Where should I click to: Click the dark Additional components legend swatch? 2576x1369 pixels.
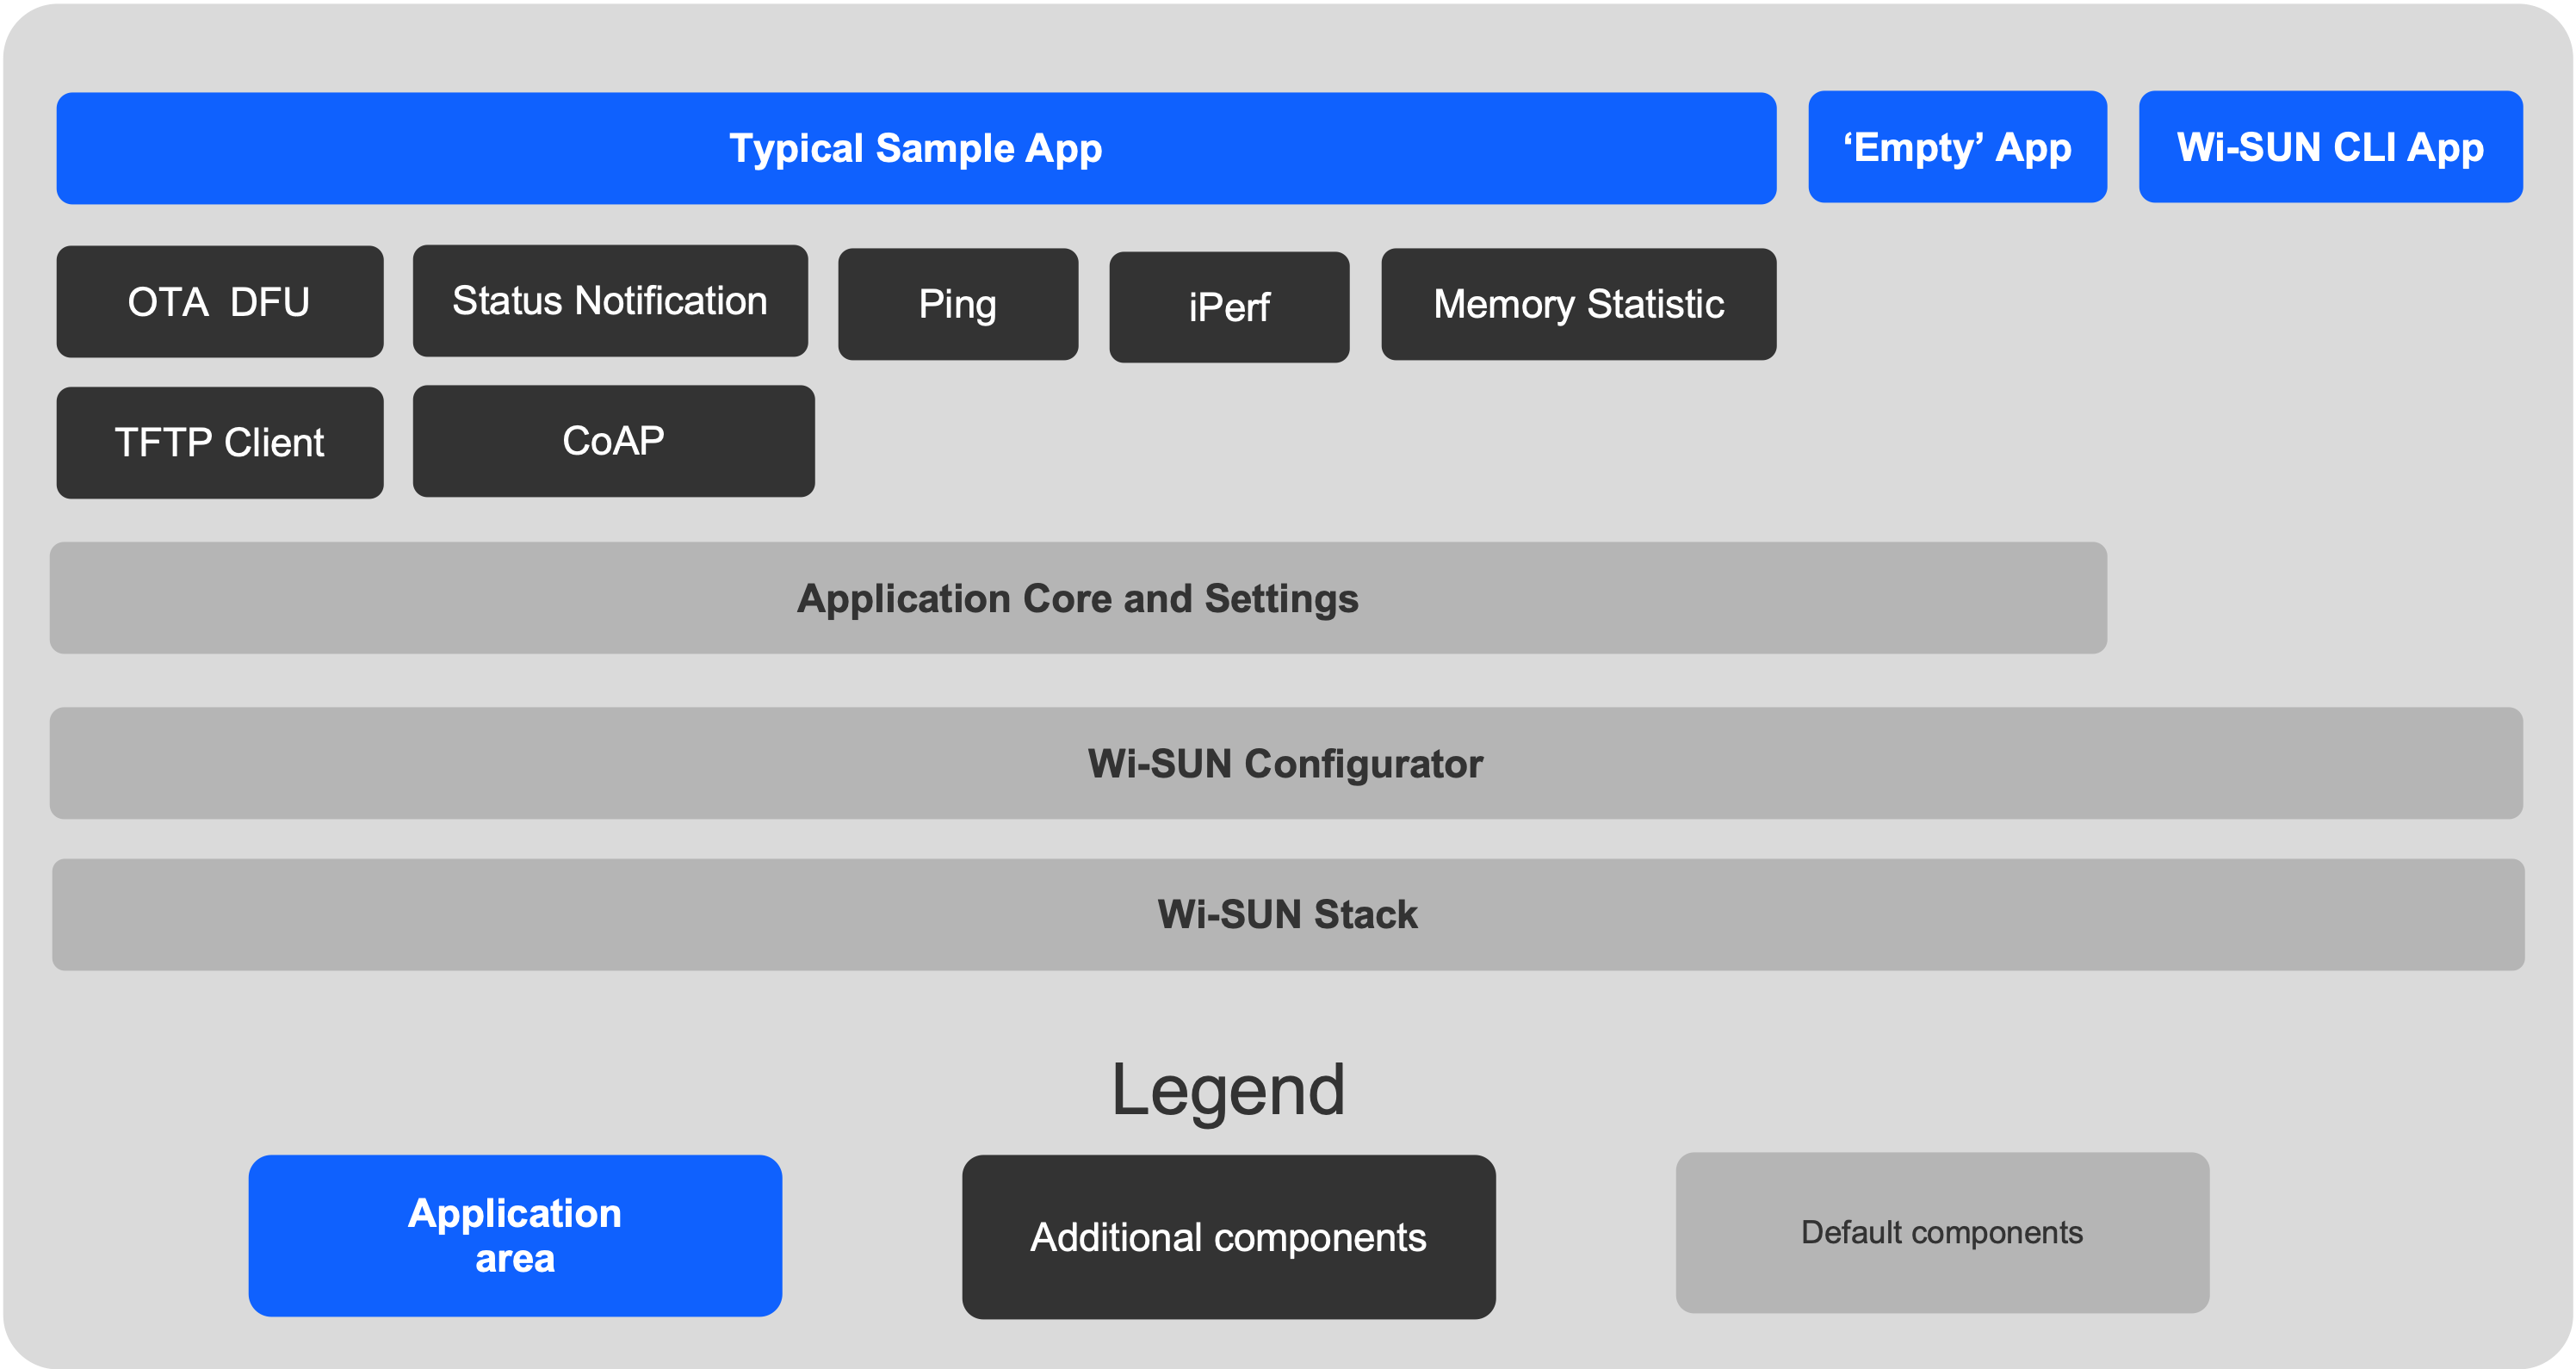click(1229, 1237)
